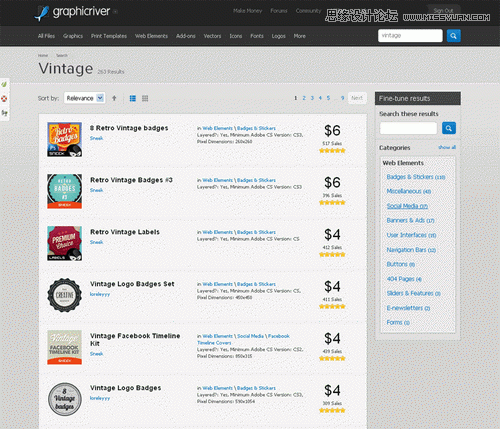Go to results page 9
The height and width of the screenshot is (429, 500).
tap(342, 98)
